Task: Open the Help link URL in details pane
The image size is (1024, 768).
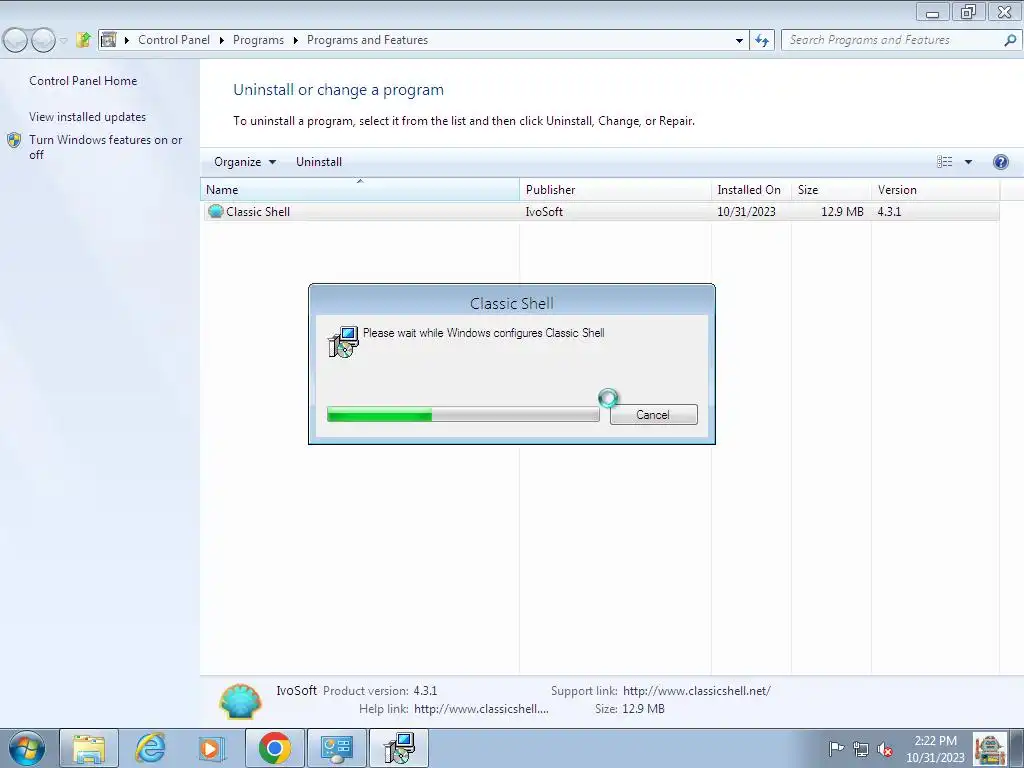Action: click(x=481, y=709)
